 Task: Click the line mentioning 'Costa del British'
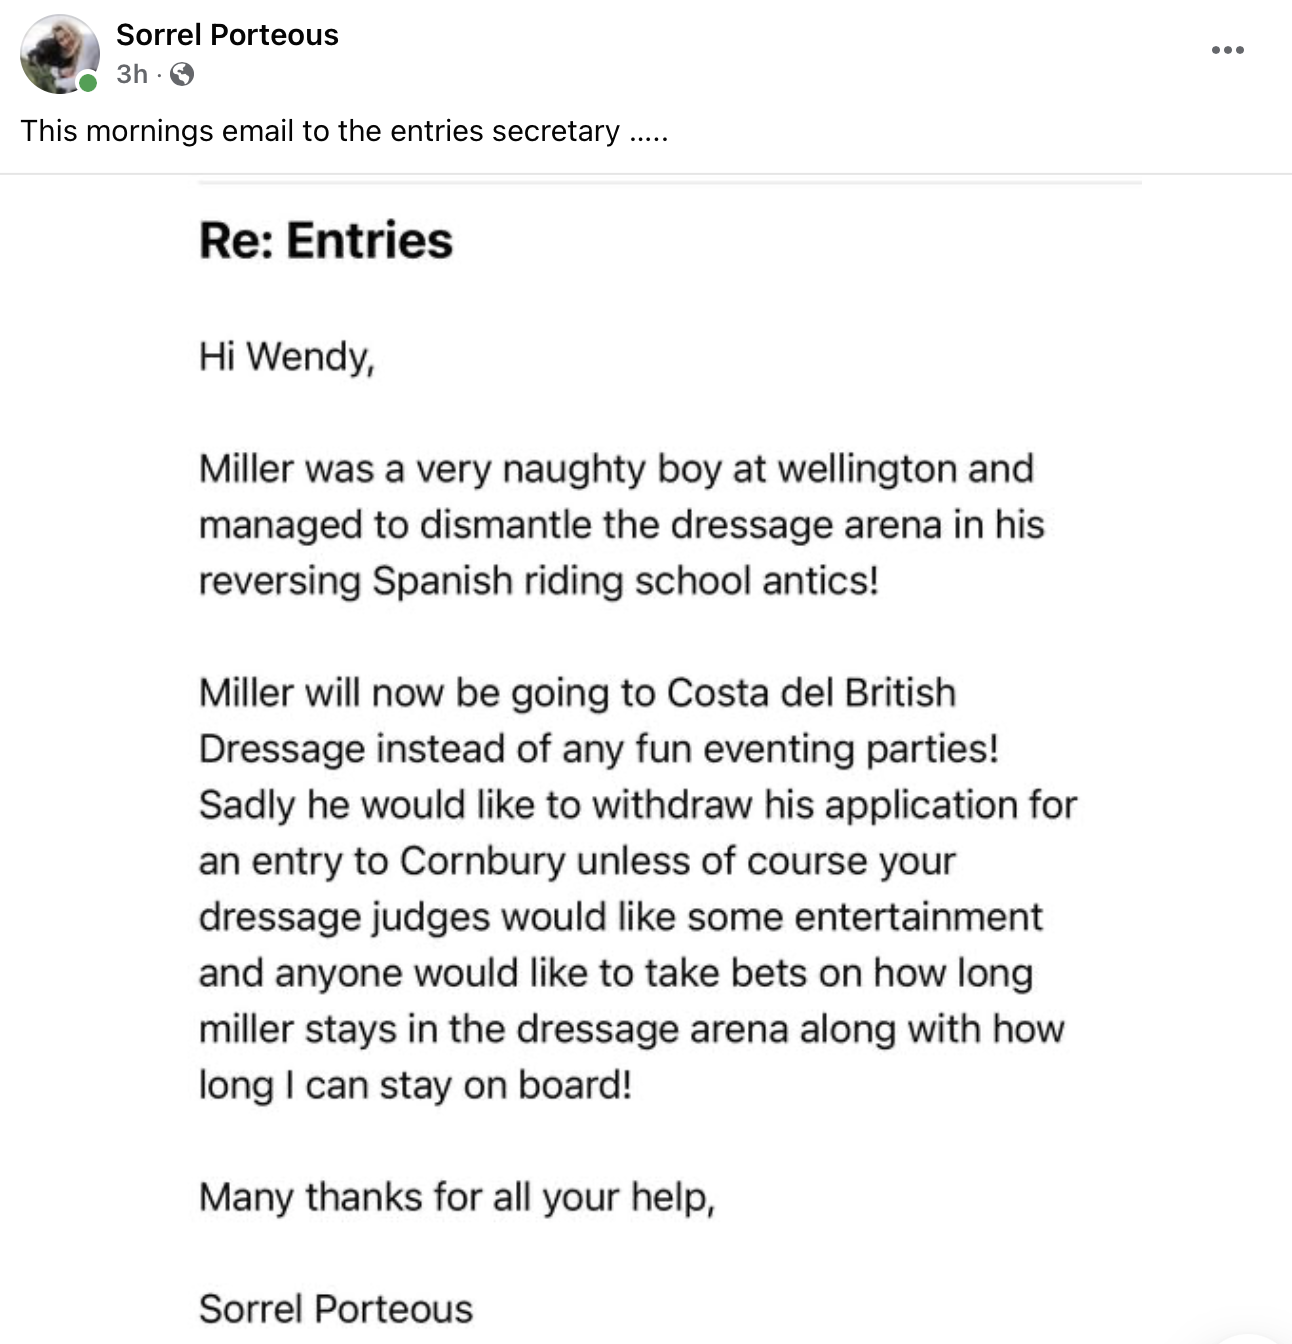[577, 692]
